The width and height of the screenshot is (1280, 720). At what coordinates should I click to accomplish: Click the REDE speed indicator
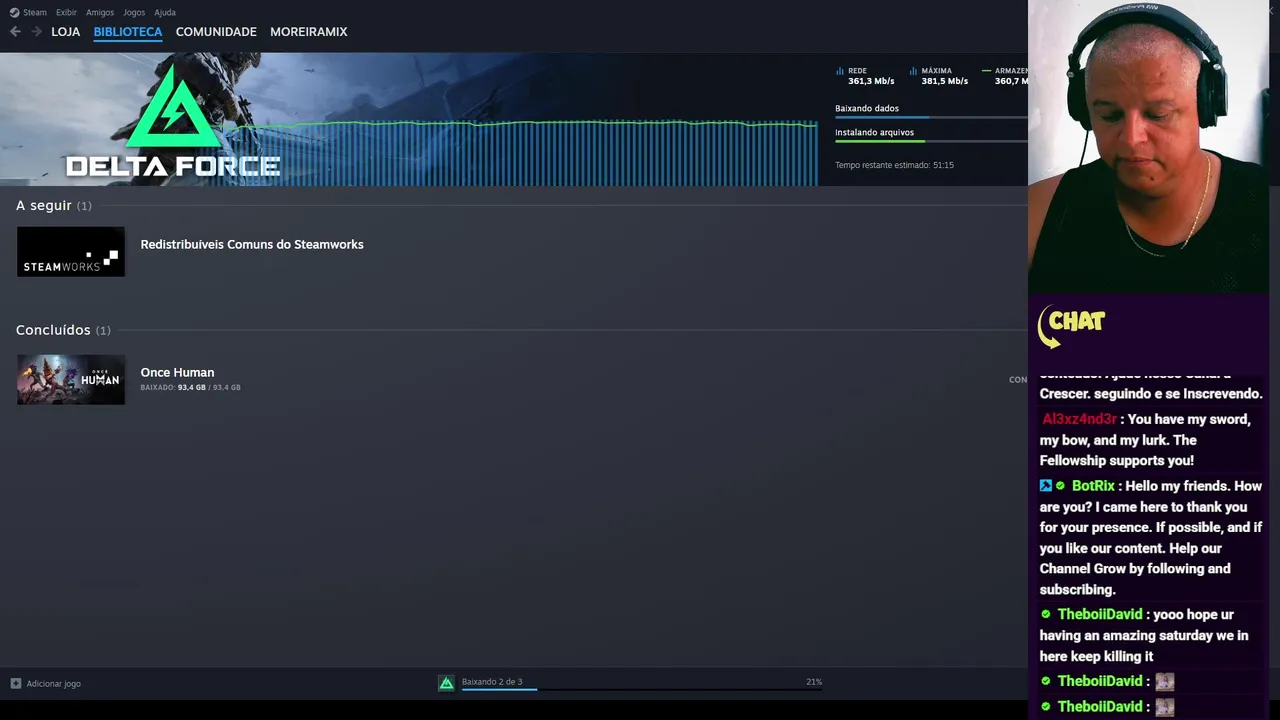[x=865, y=76]
